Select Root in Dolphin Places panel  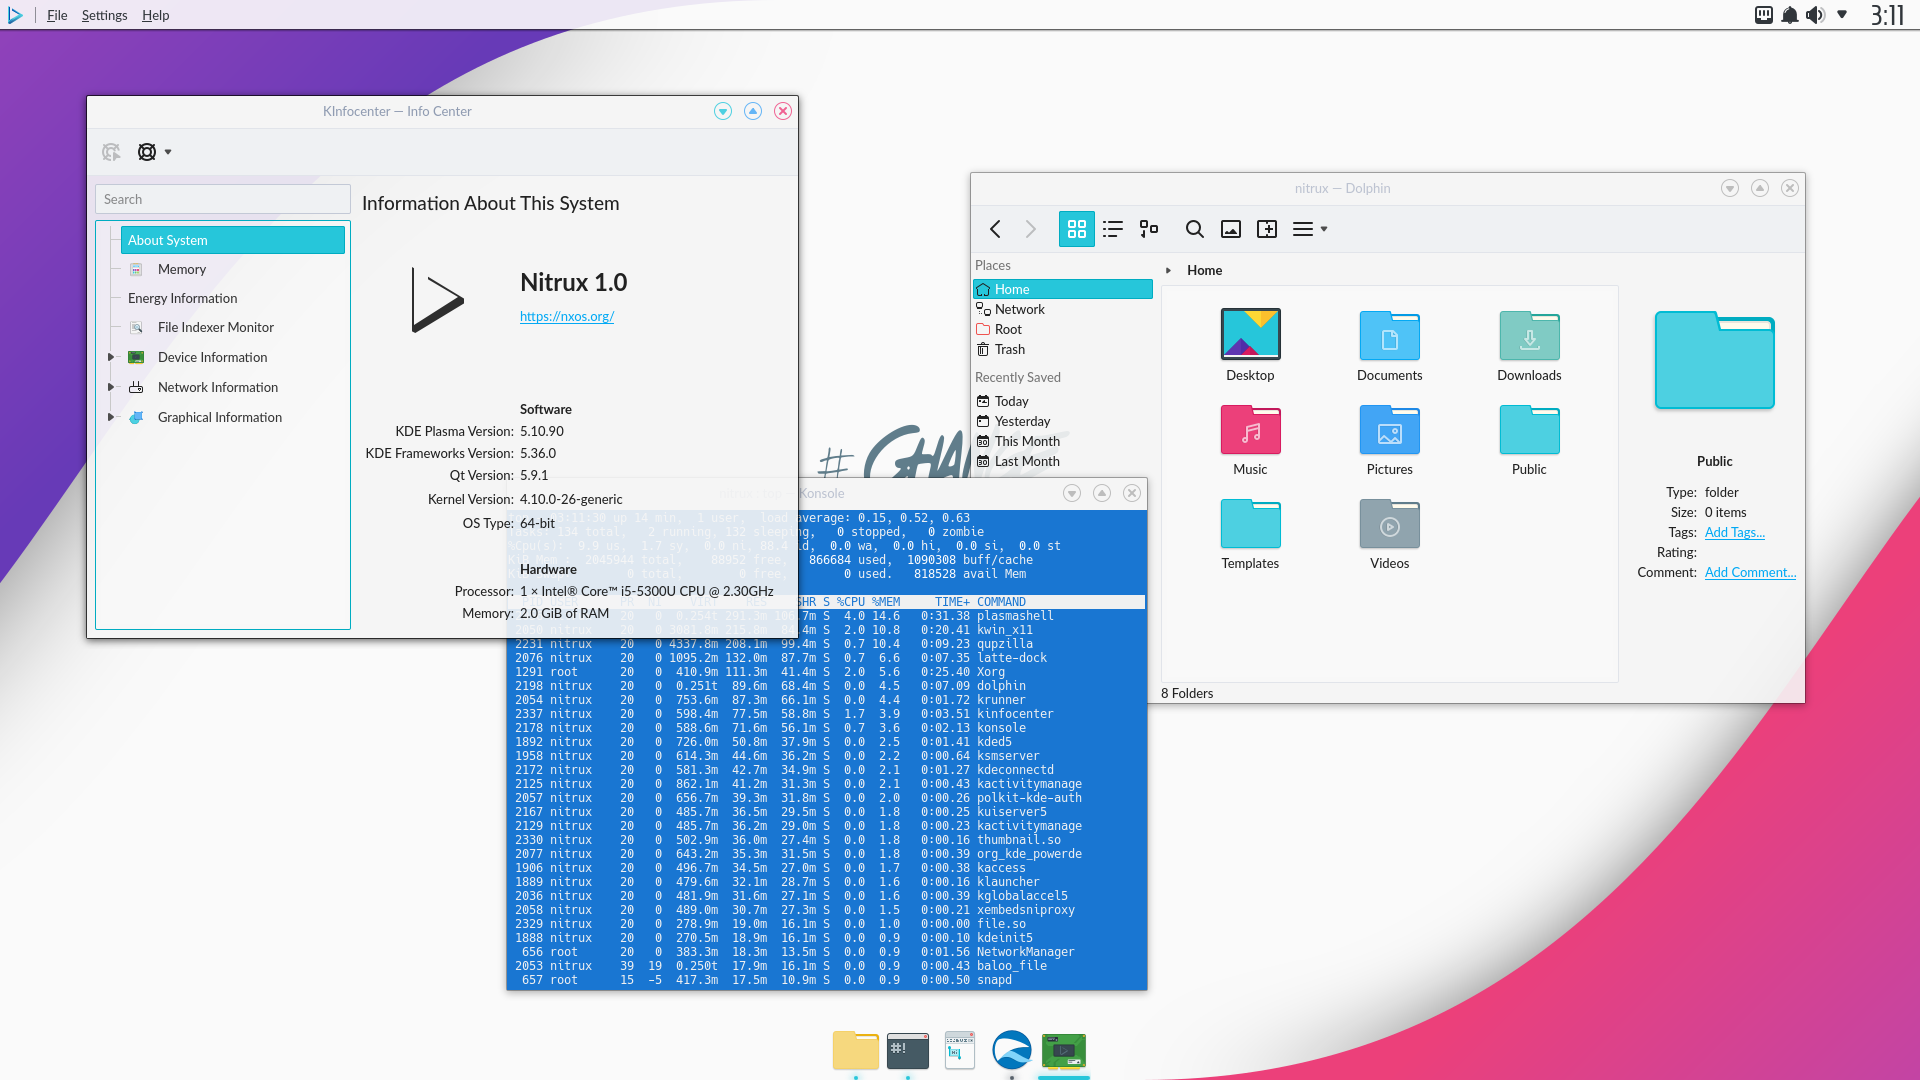[x=1063, y=329]
